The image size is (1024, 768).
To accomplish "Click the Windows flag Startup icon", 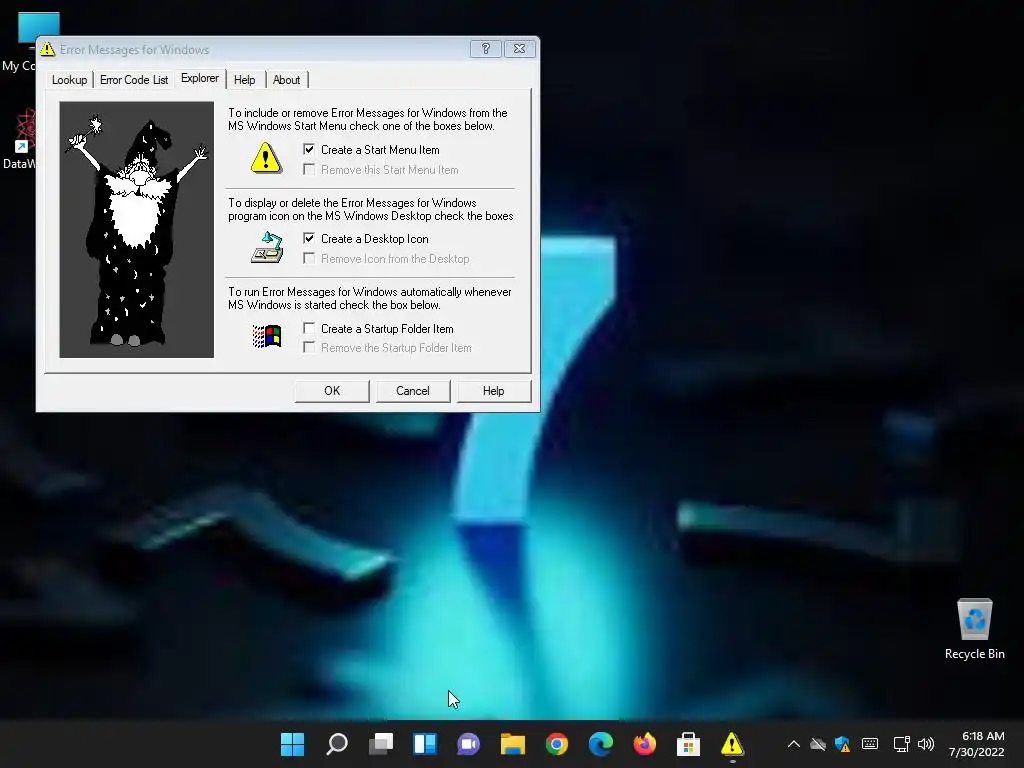I will (x=266, y=336).
